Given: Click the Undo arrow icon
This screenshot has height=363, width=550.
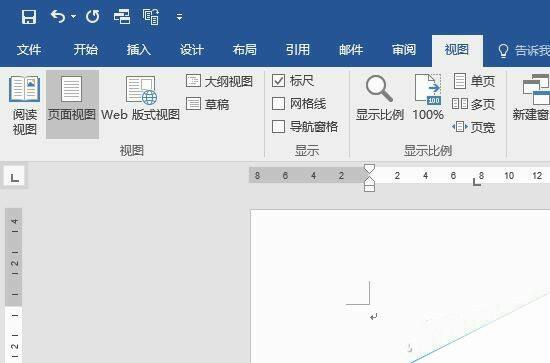Looking at the screenshot, I should (x=58, y=16).
